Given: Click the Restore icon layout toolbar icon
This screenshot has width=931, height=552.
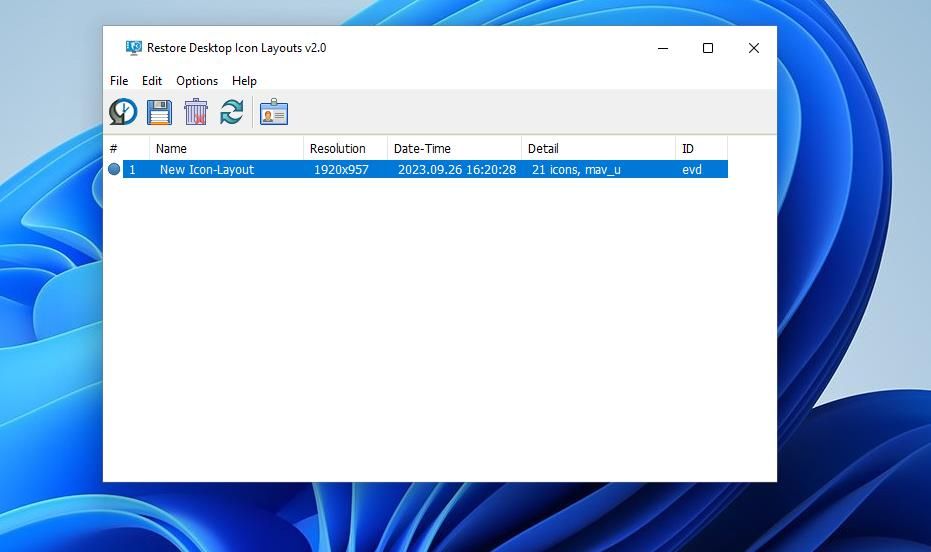Looking at the screenshot, I should 123,112.
